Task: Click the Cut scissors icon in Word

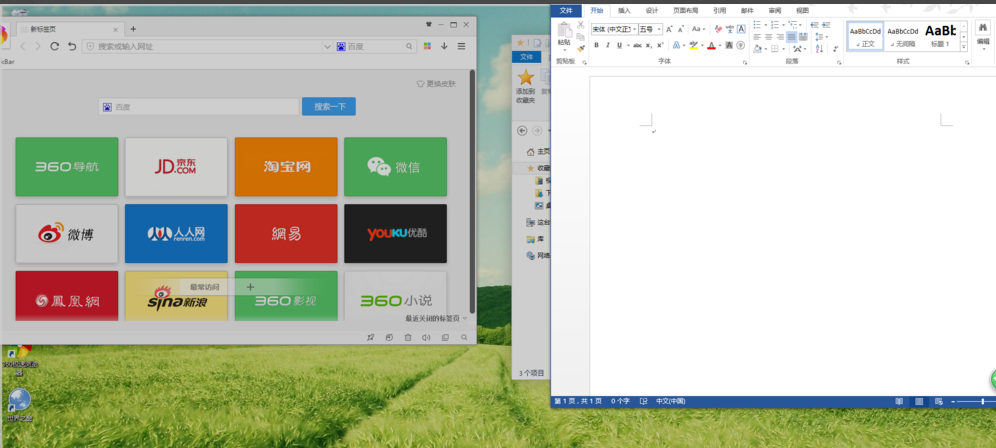Action: point(580,25)
